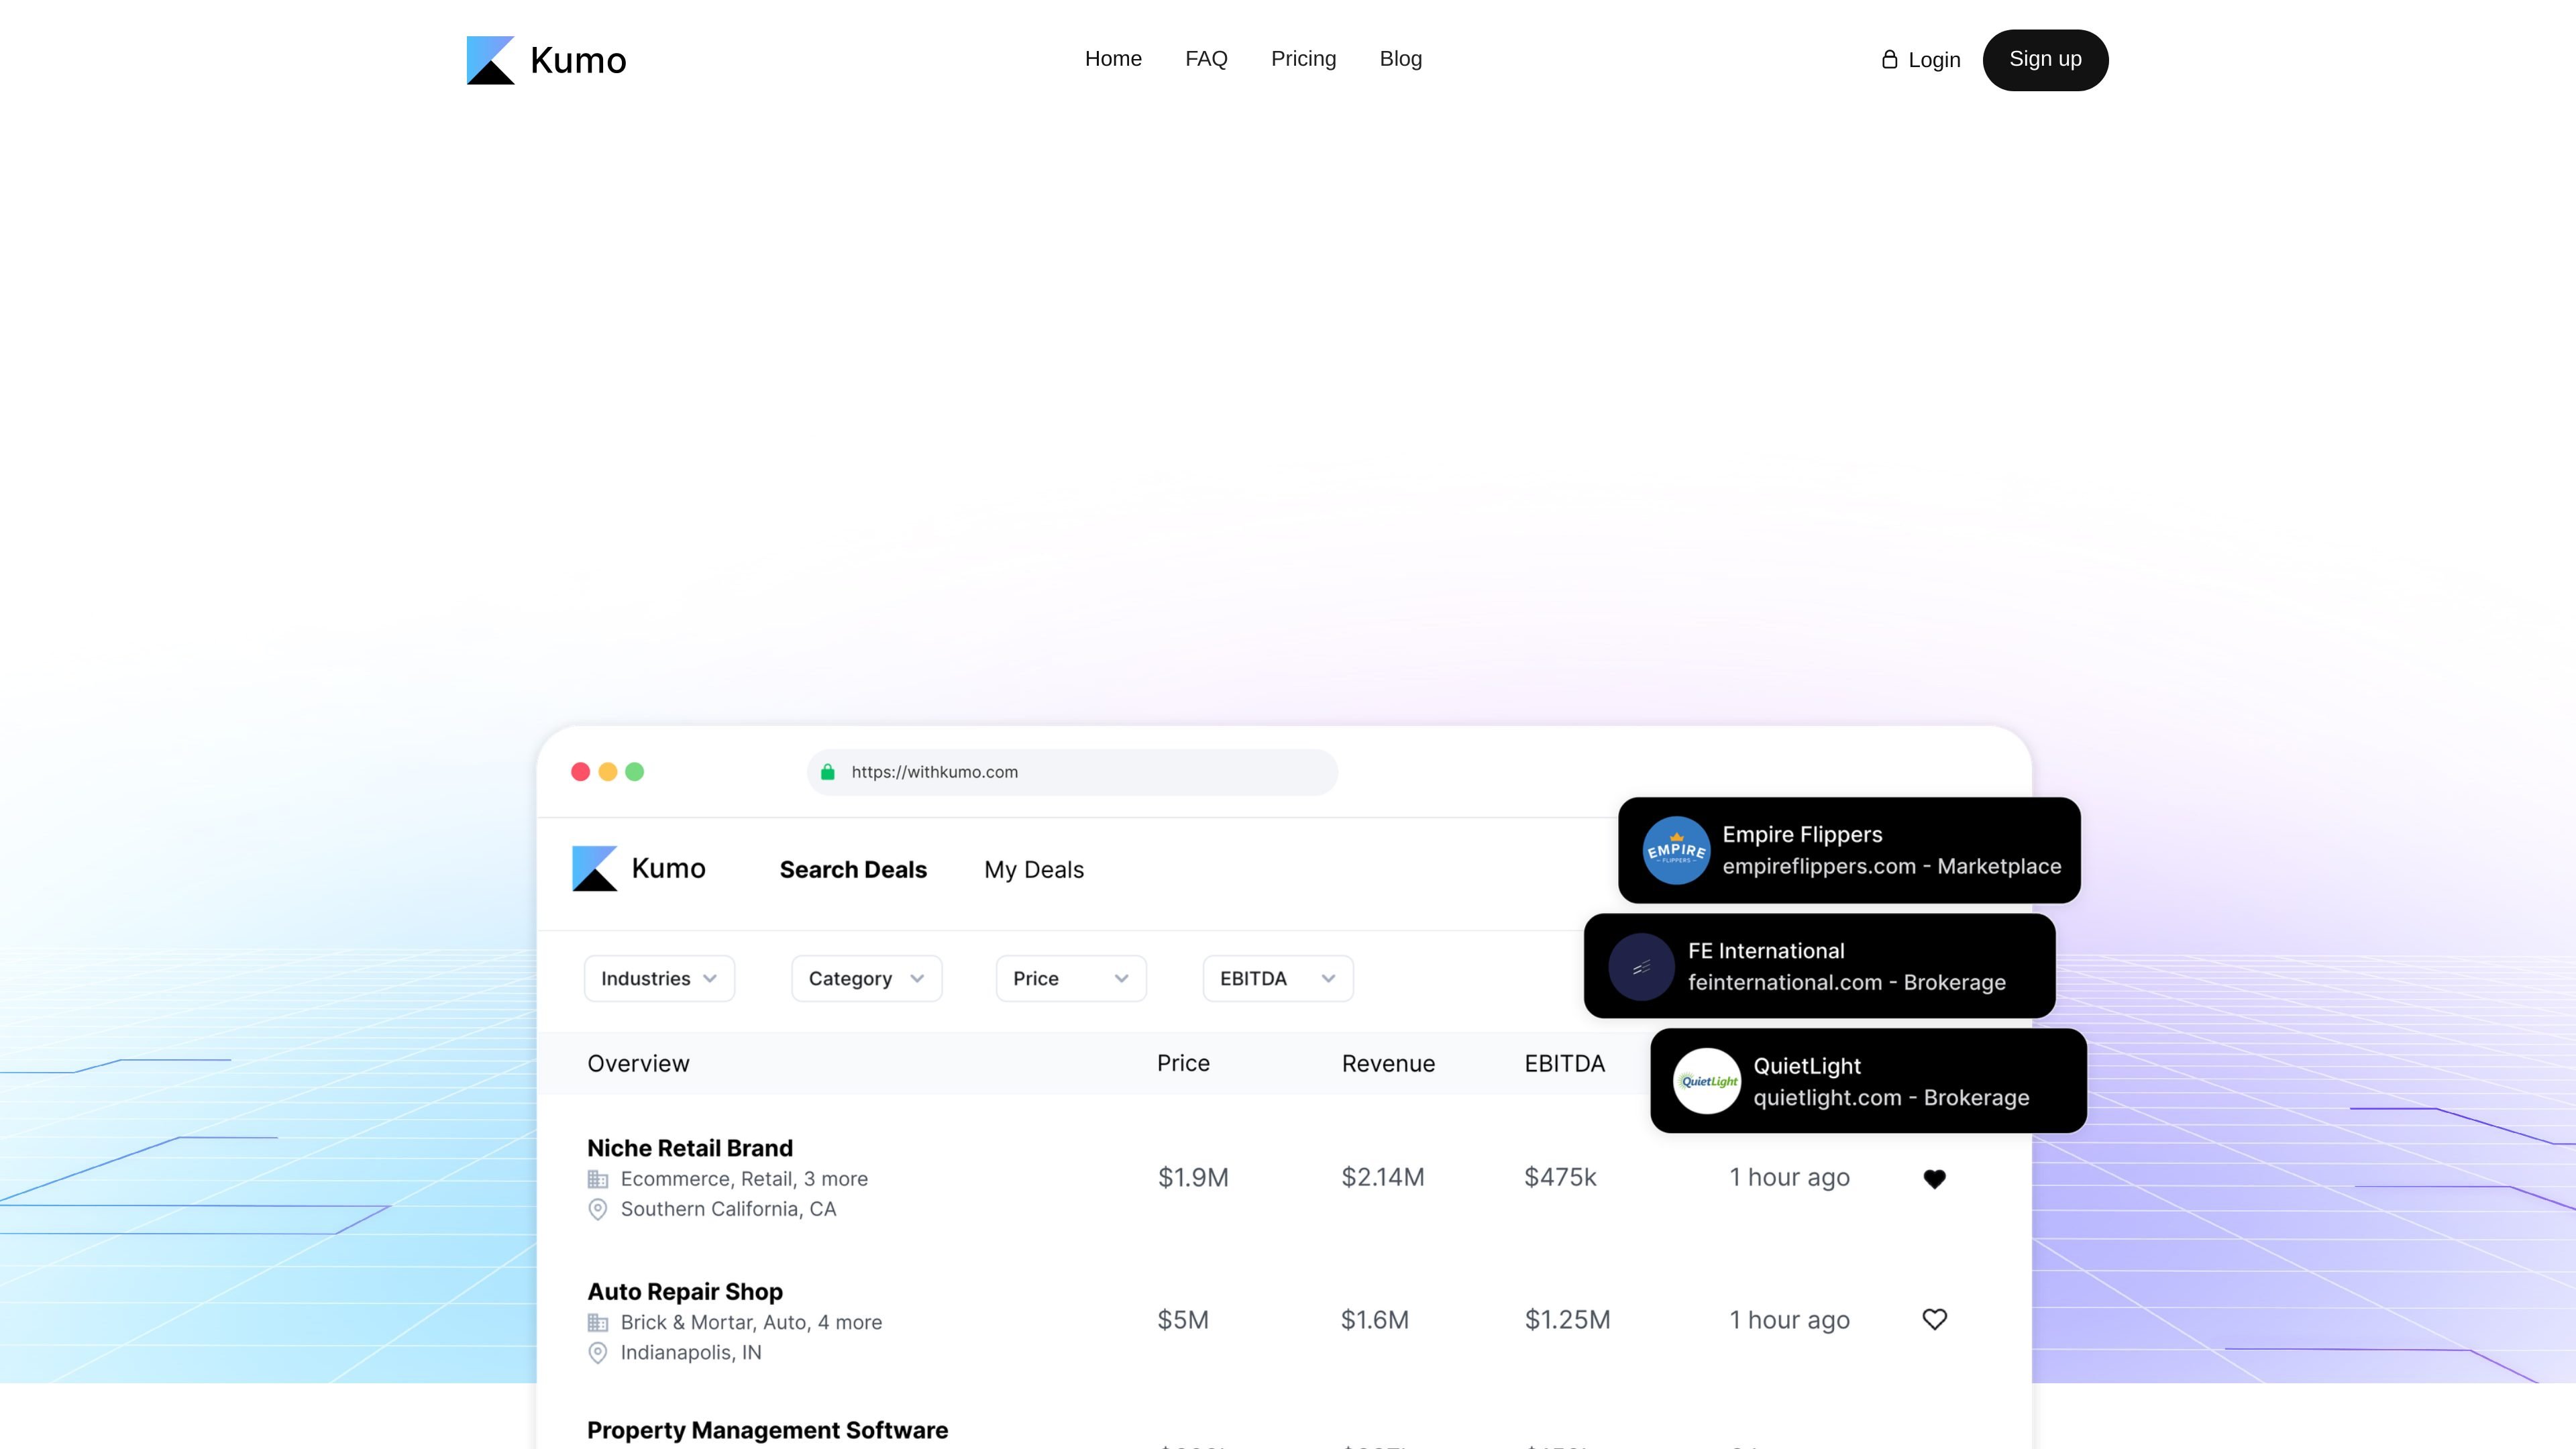
Task: Click the green padlock in address bar
Action: click(x=828, y=772)
